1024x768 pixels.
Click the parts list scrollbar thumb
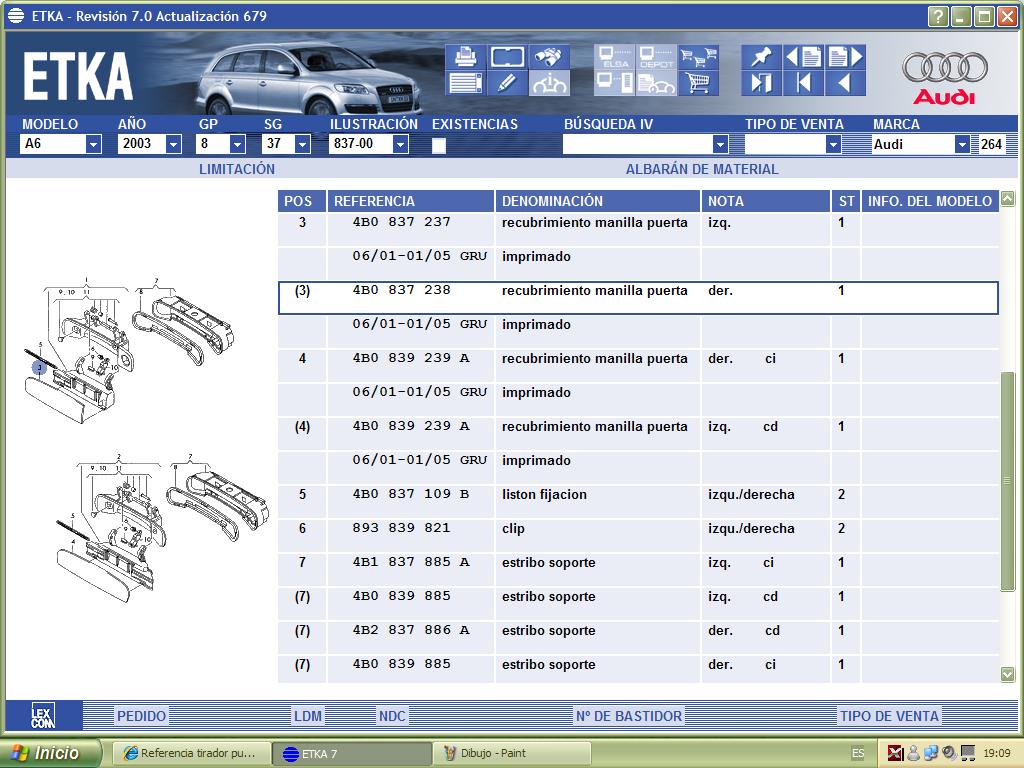click(x=1008, y=481)
